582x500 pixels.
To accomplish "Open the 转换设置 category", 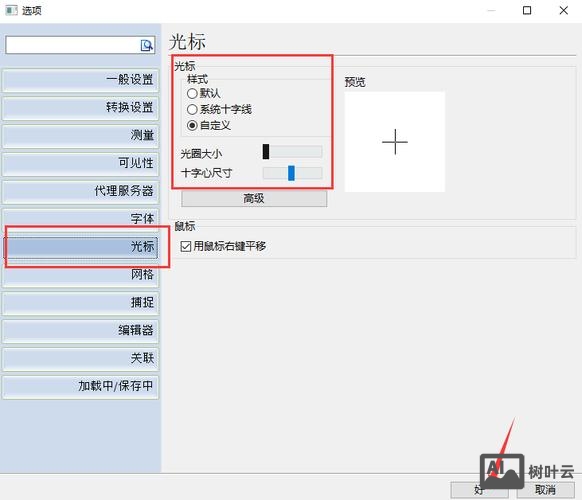I will 81,108.
